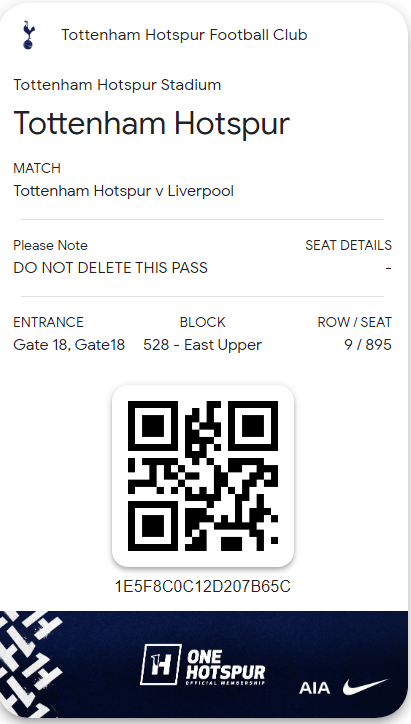Viewport: 411px width, 724px height.
Task: Click the DO NOT DELETE THIS PASS note
Action: coord(110,268)
